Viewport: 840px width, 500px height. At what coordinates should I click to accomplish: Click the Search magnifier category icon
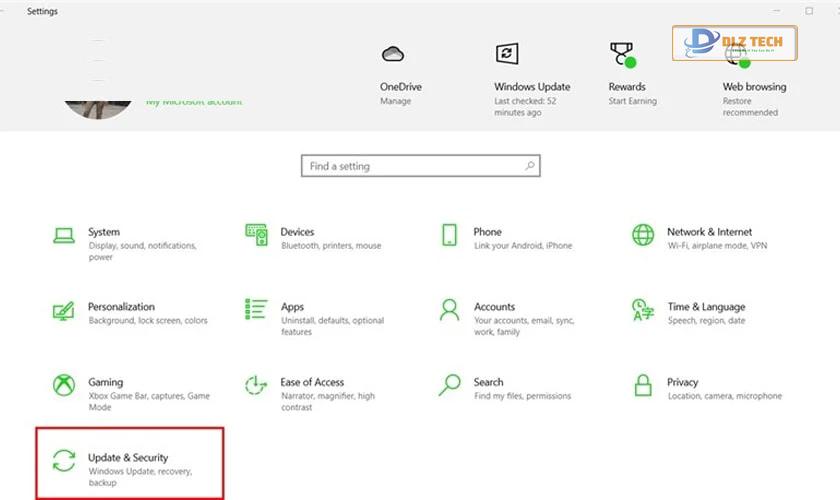click(449, 385)
